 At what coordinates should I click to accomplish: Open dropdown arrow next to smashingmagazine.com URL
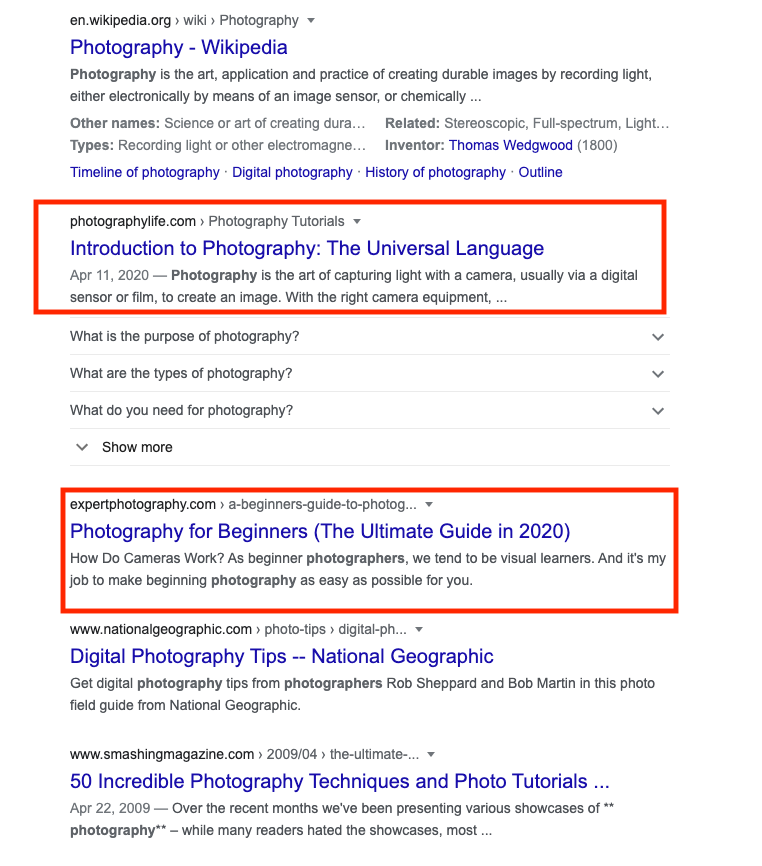tap(432, 754)
